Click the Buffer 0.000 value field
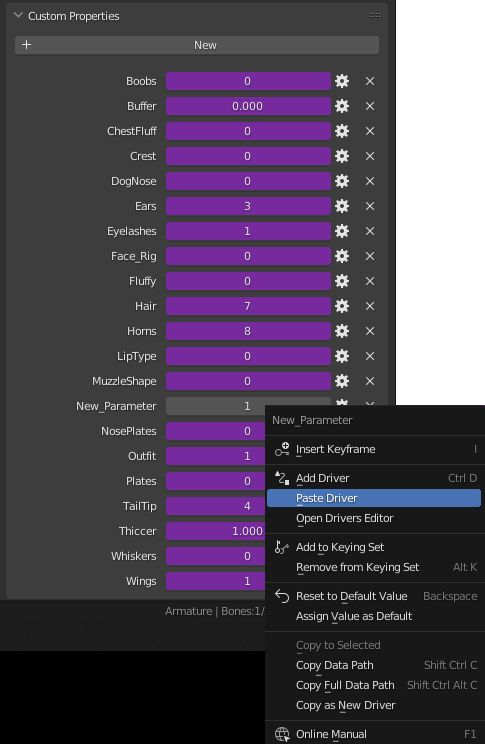Screen dimensions: 485x744 pos(248,106)
